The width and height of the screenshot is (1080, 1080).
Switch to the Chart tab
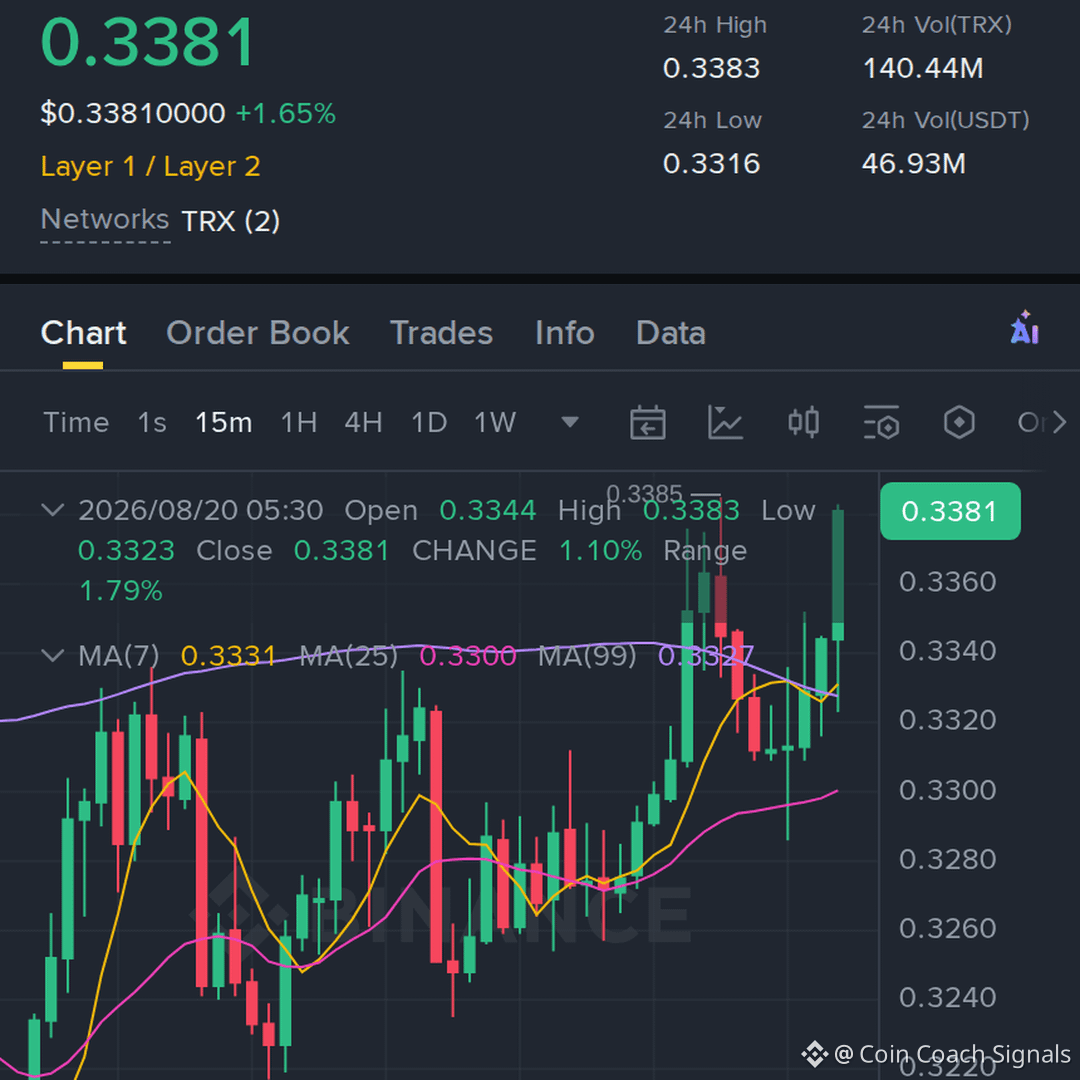coord(83,333)
